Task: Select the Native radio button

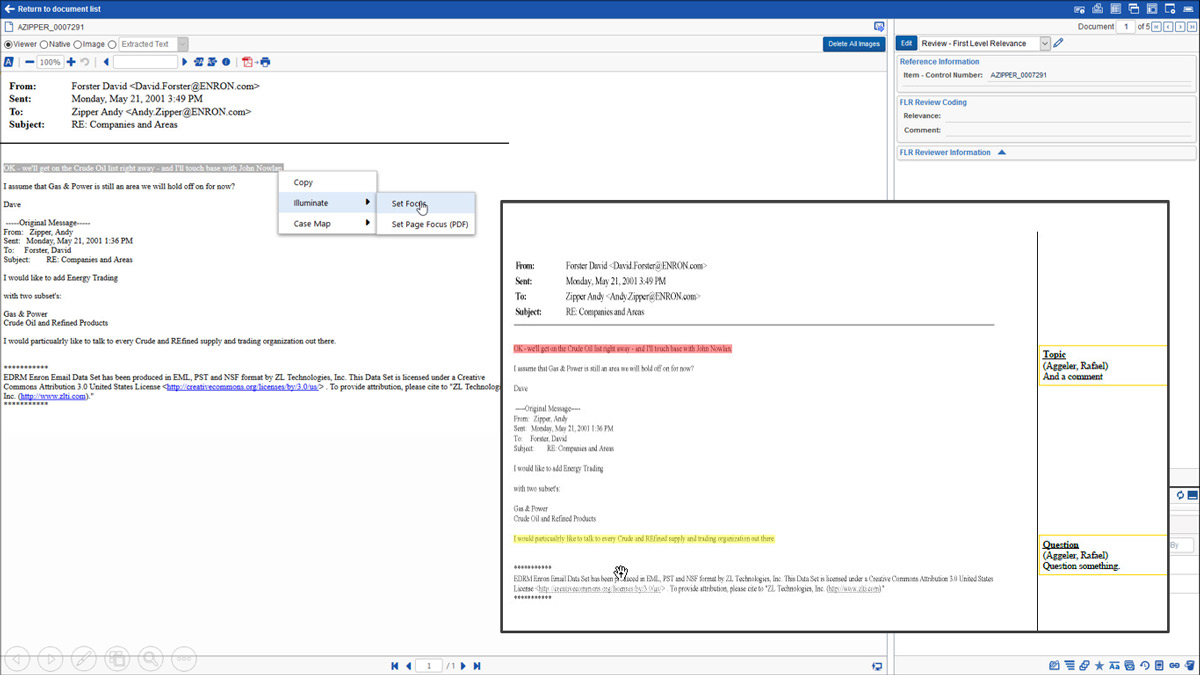Action: tap(44, 44)
